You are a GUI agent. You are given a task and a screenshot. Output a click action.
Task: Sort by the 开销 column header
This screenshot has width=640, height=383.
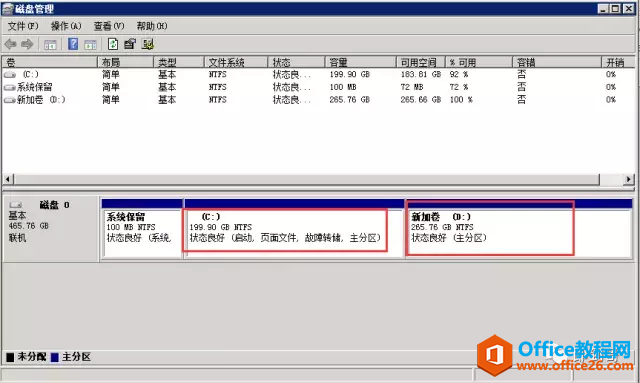[x=618, y=62]
